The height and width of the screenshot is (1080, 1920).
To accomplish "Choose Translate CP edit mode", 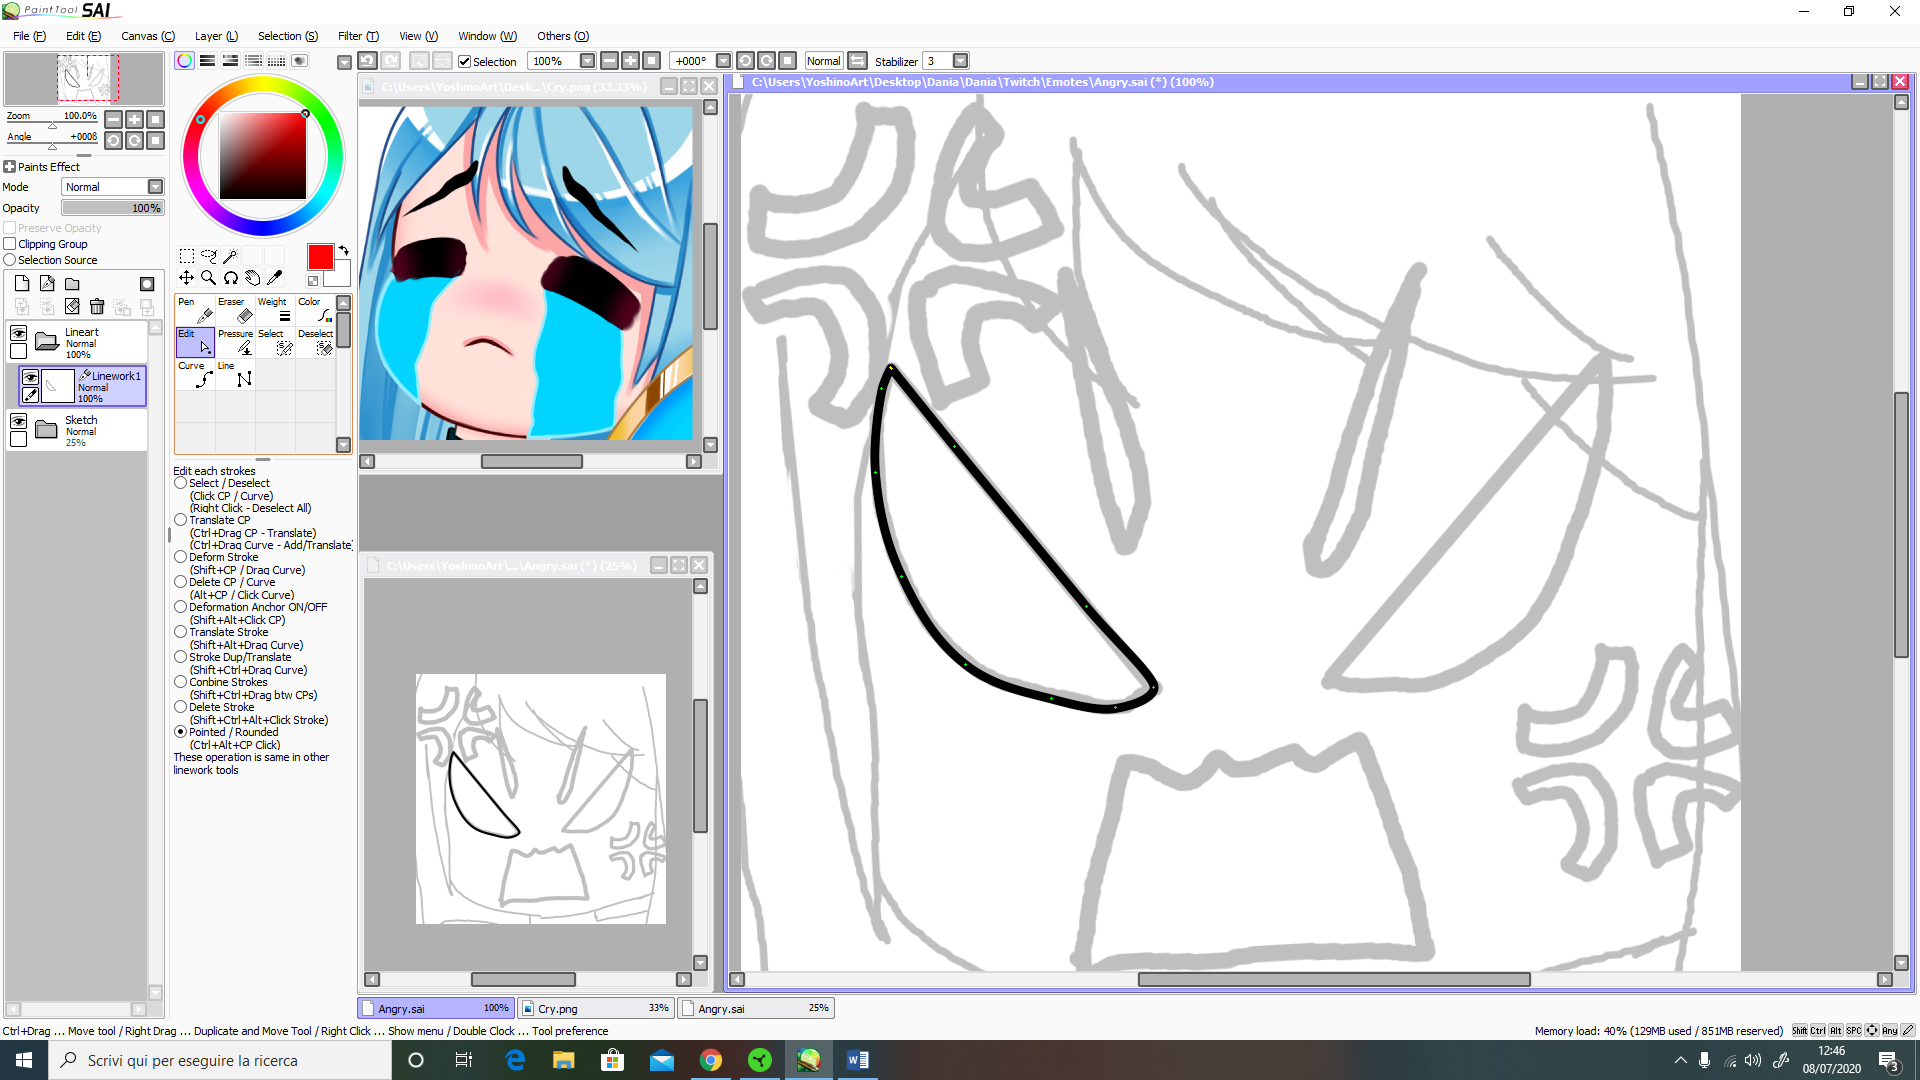I will click(x=180, y=520).
